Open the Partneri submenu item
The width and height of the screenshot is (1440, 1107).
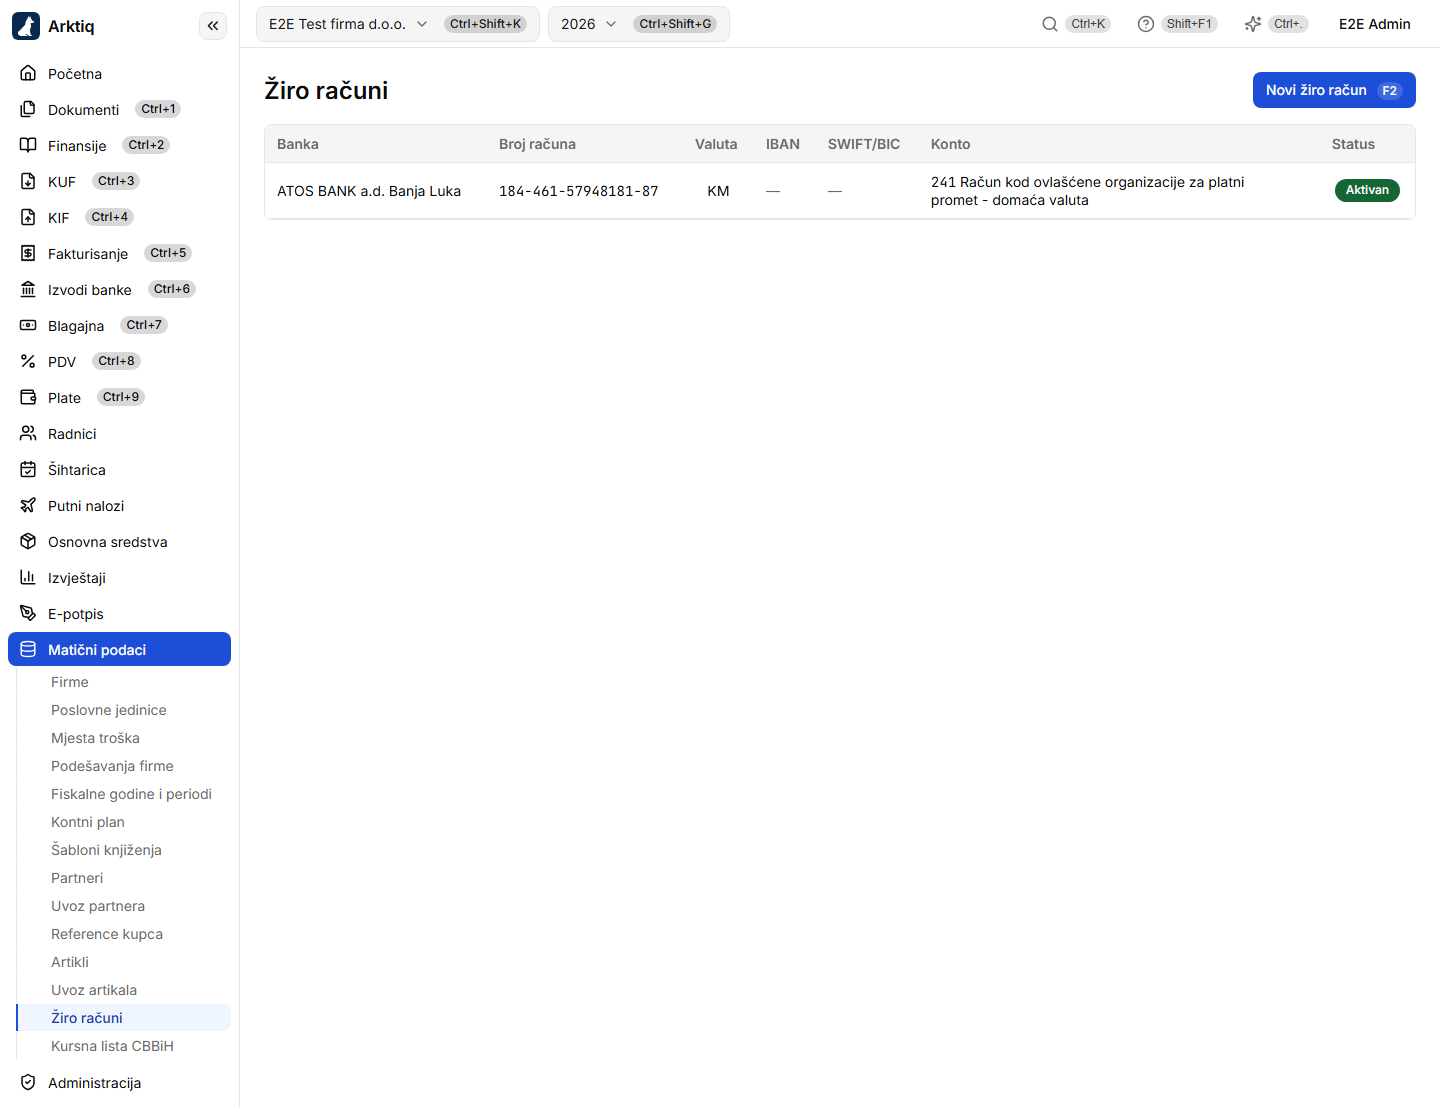point(77,878)
